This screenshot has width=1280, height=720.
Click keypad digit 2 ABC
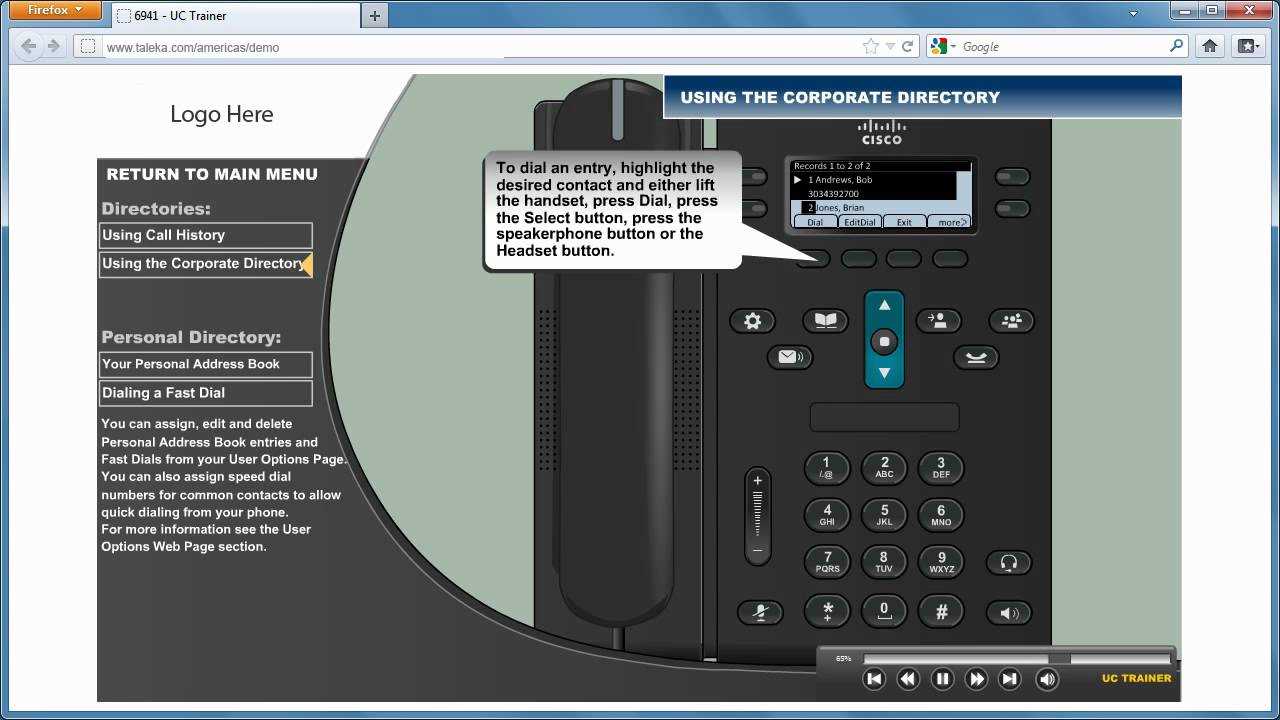[884, 467]
